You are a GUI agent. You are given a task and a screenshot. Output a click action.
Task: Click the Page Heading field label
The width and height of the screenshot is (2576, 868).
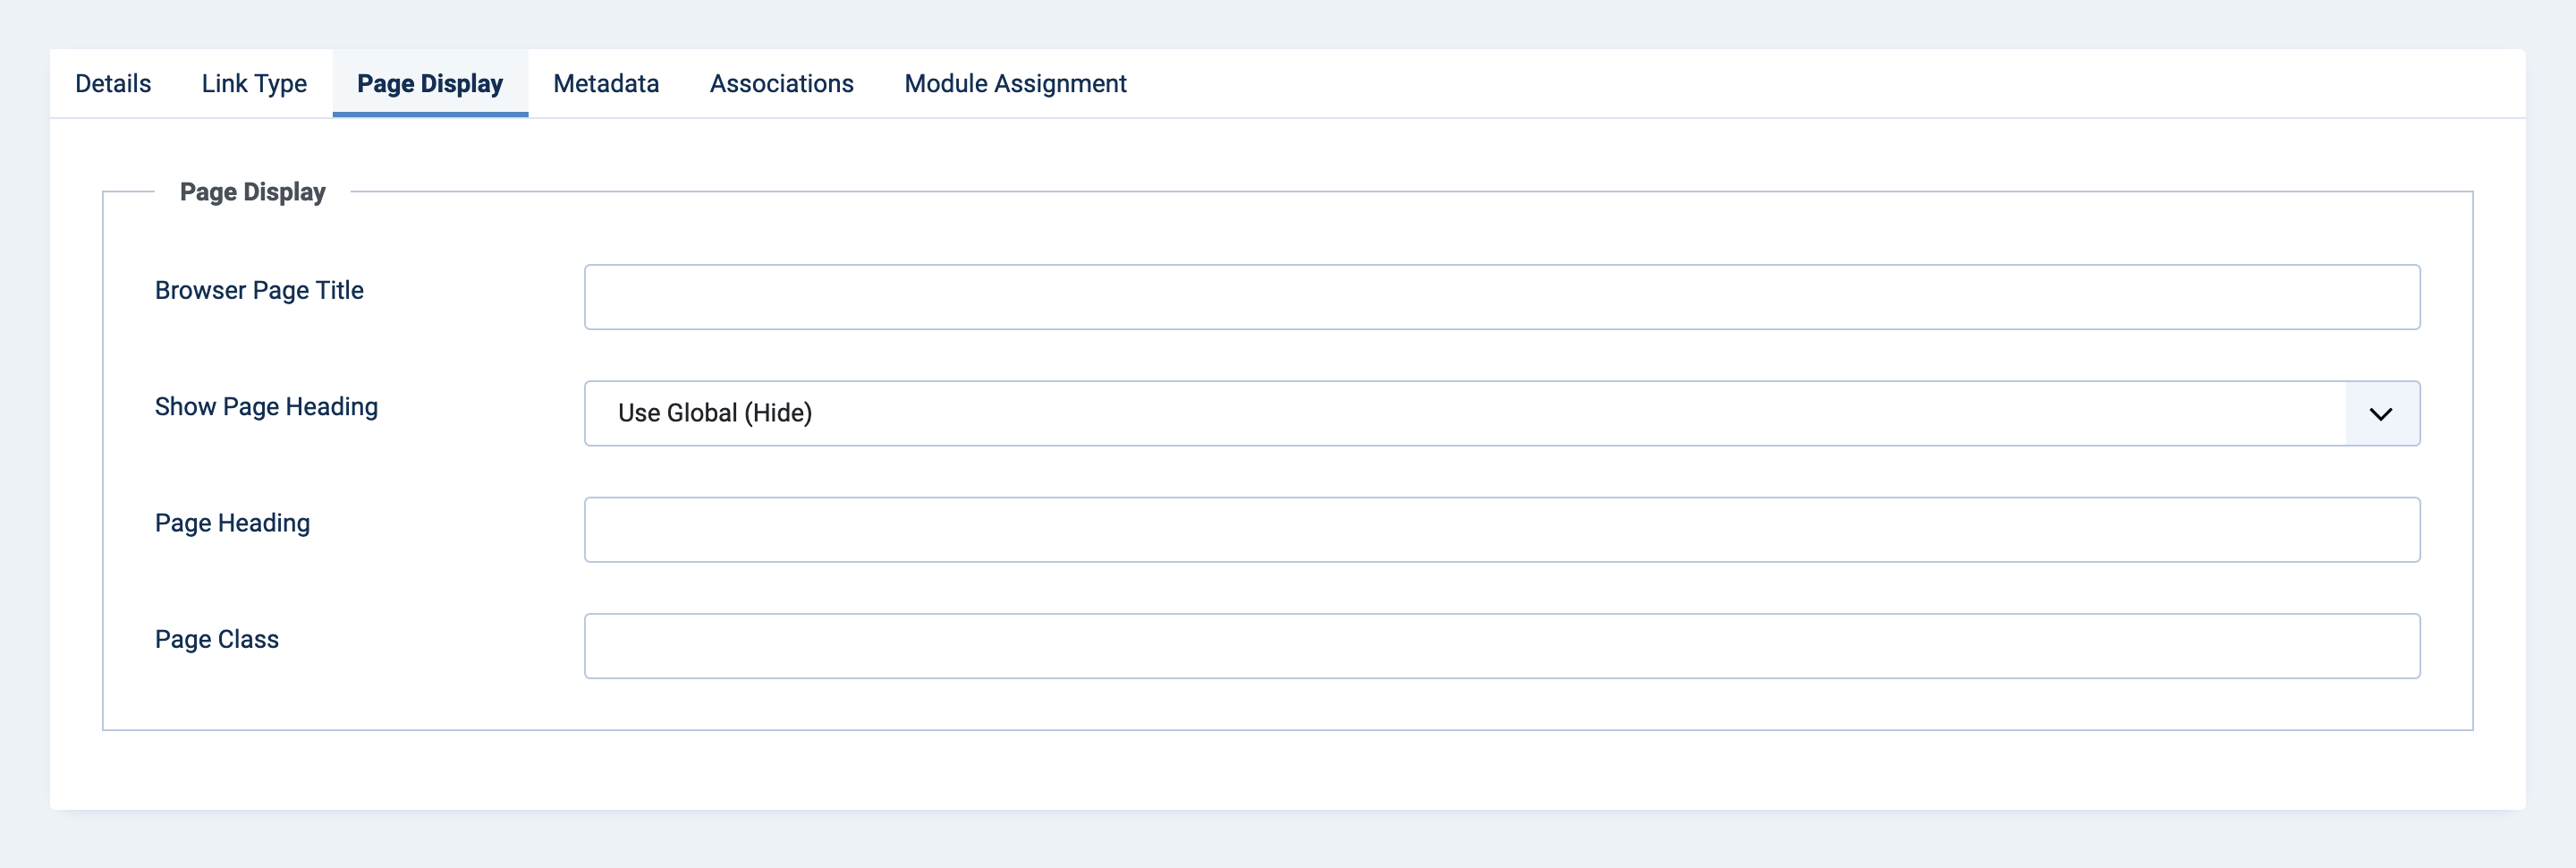pos(232,523)
